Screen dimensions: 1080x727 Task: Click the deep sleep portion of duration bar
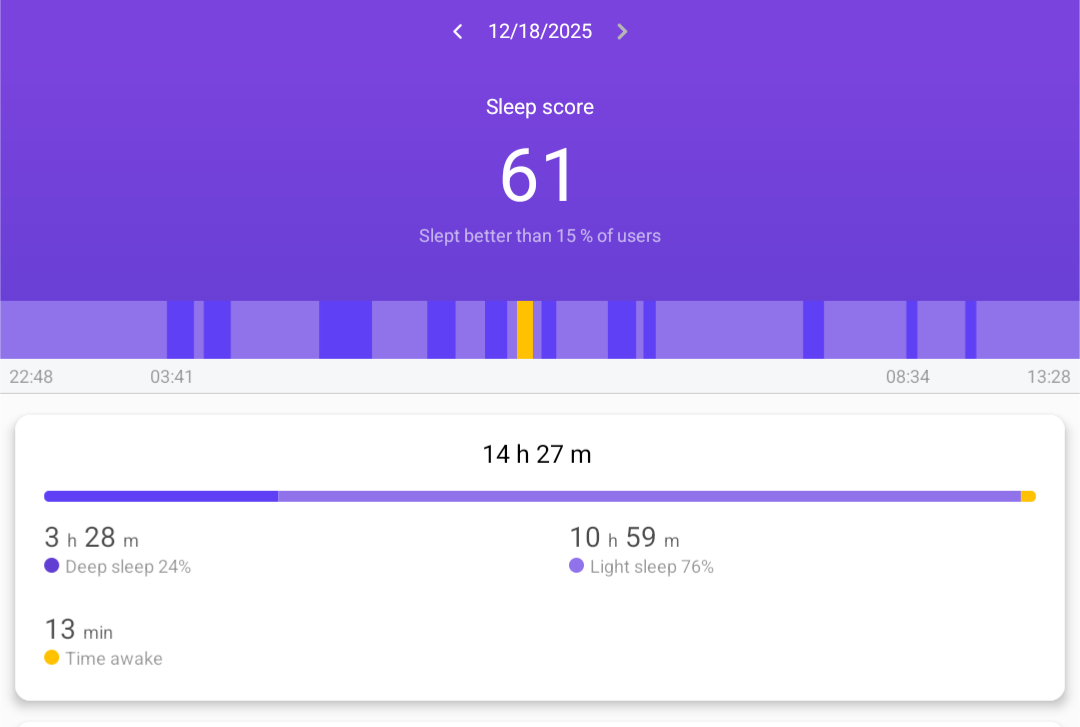160,496
